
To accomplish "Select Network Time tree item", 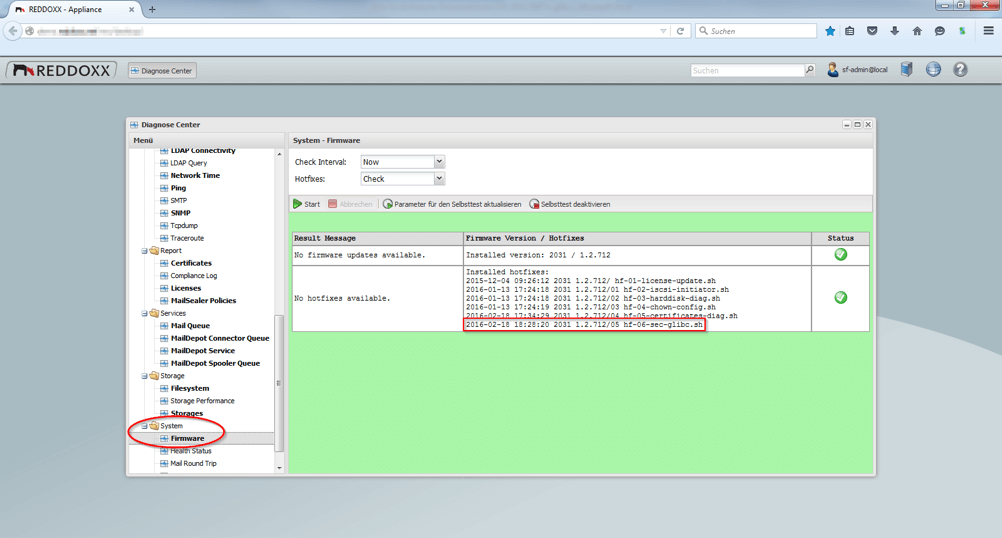I will (195, 175).
